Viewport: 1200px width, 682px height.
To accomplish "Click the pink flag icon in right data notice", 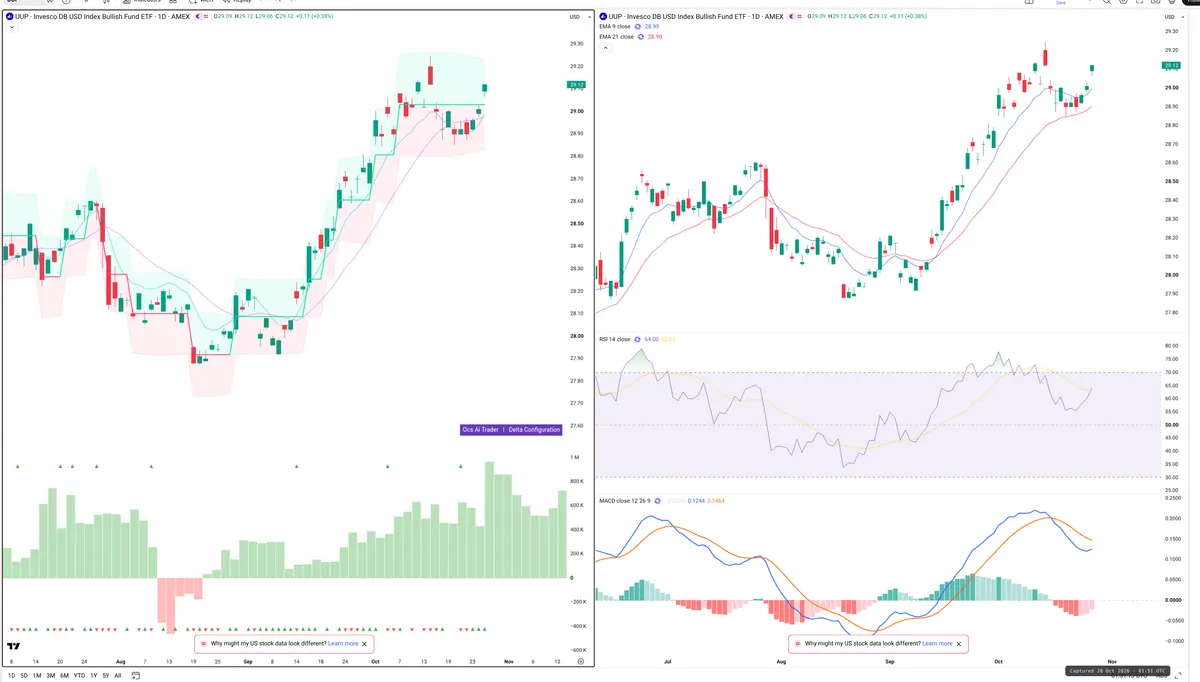I will [798, 644].
